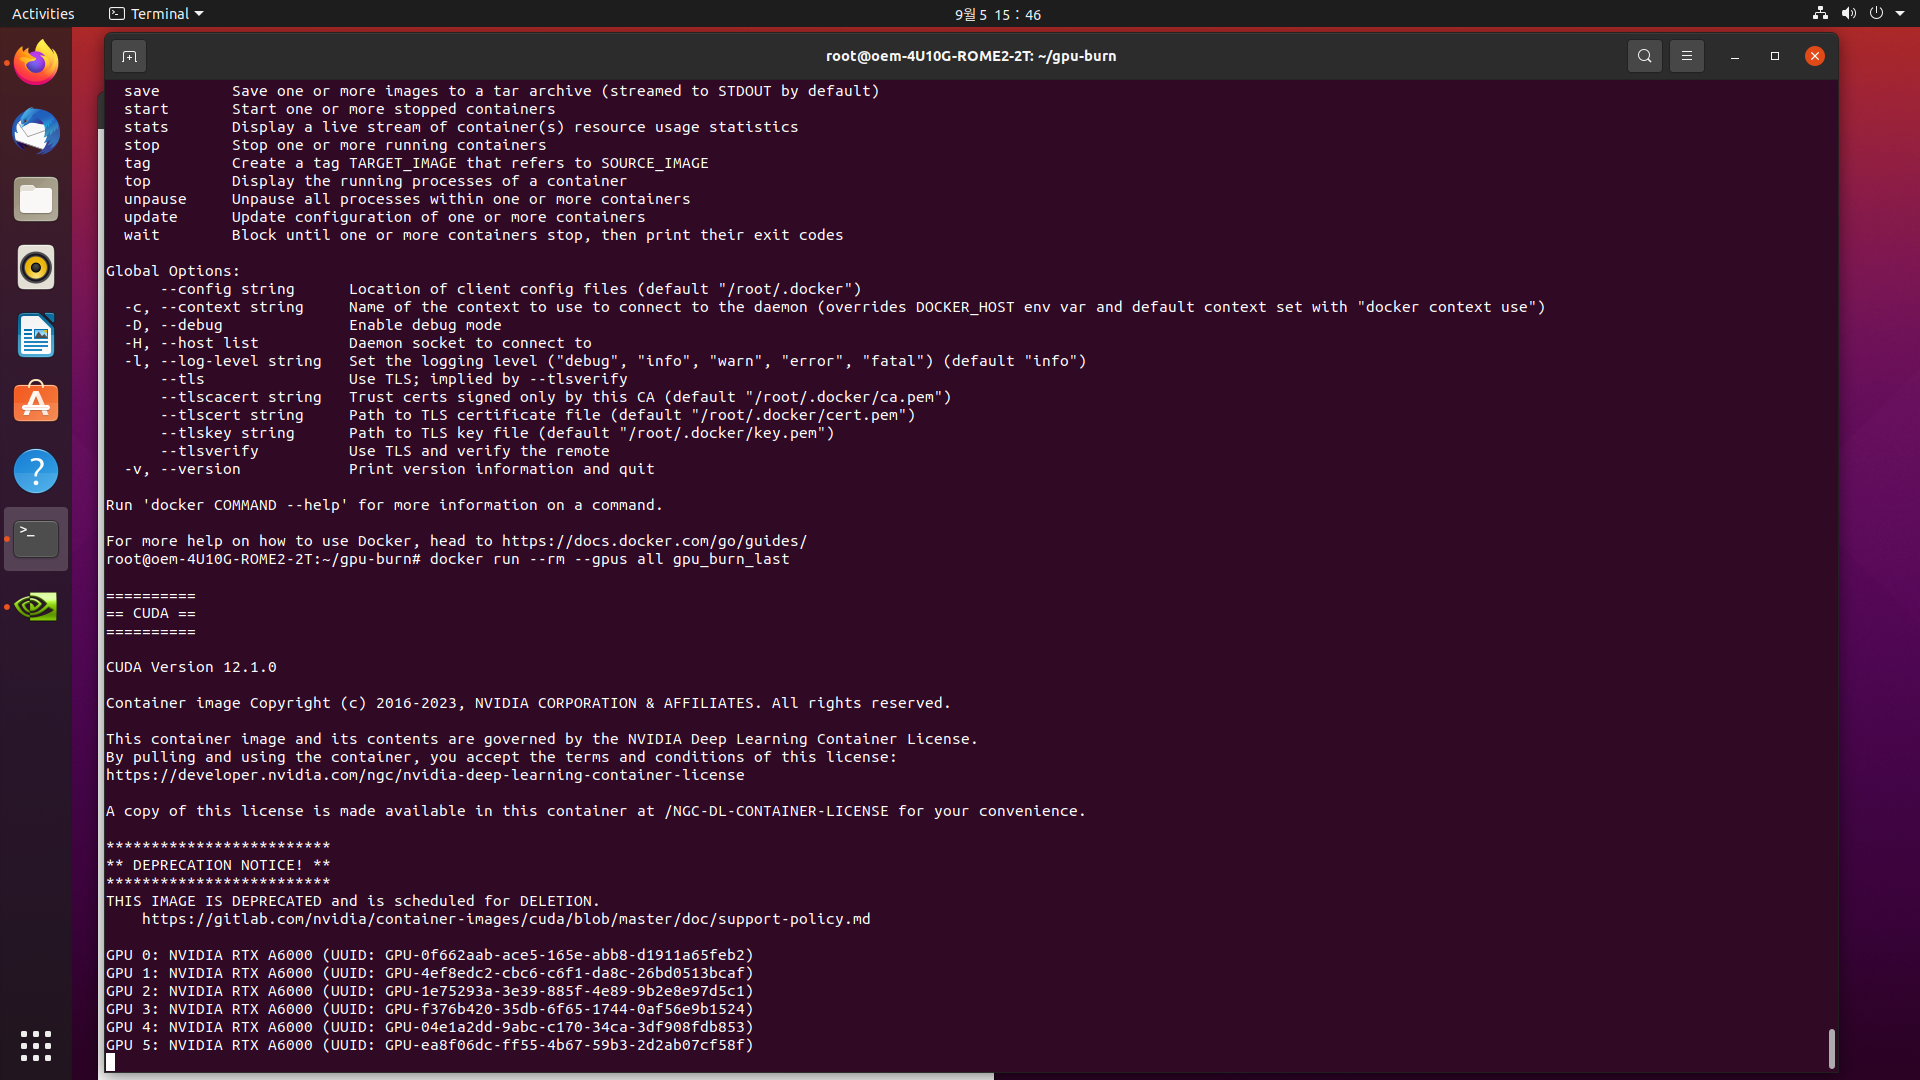The height and width of the screenshot is (1080, 1920).
Task: Click the gitlab support-policy.md URL
Action: point(506,919)
